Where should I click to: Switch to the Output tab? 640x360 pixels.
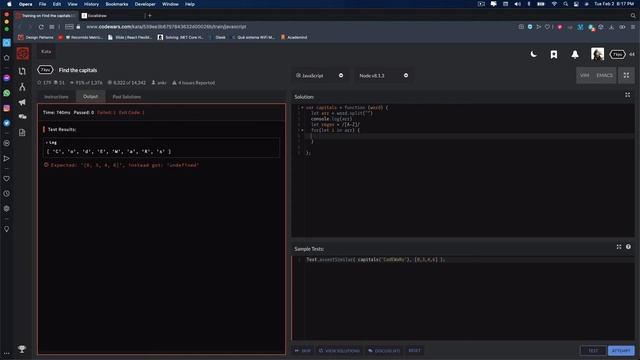(90, 97)
